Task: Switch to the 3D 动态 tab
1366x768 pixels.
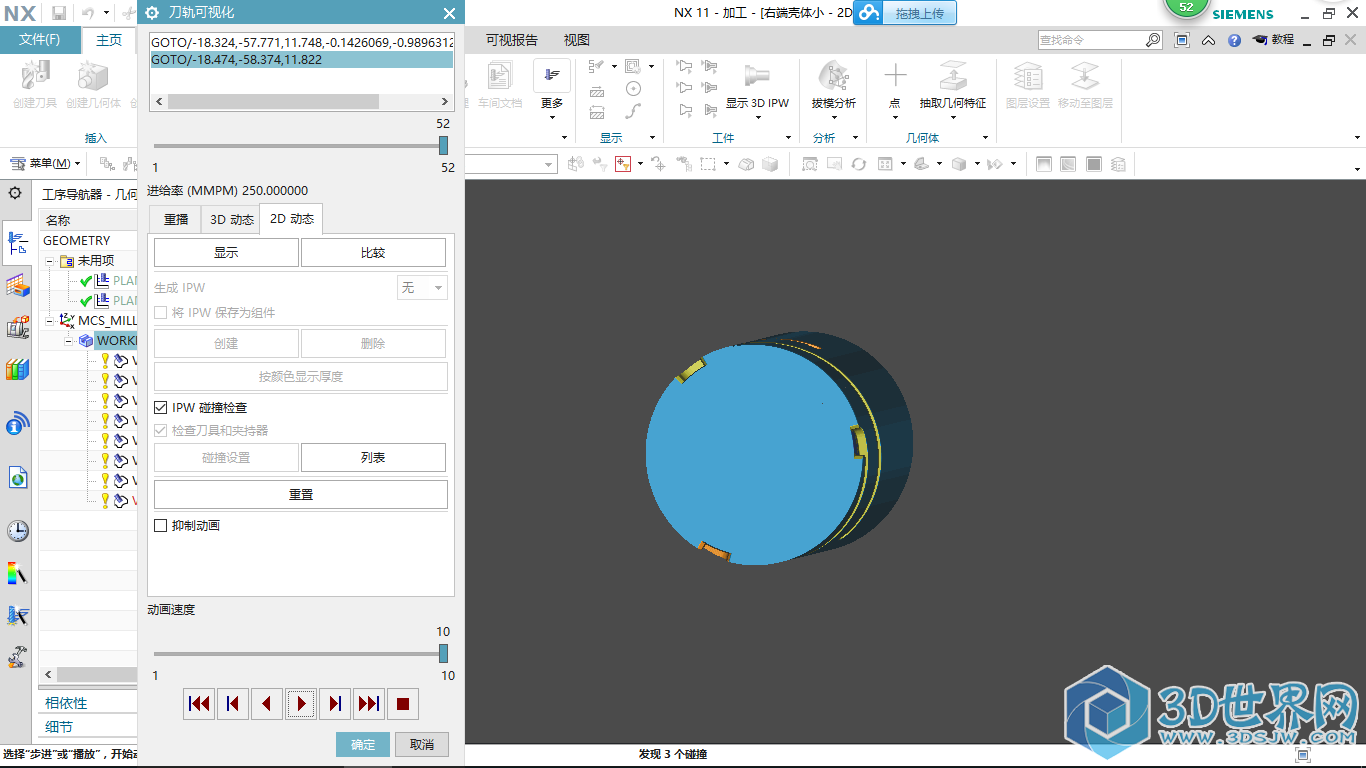Action: (x=232, y=219)
